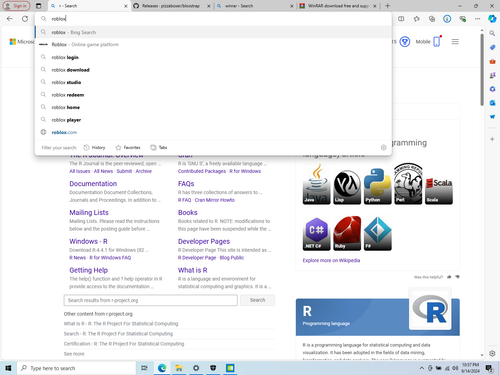Select 'roblox - Bing Search' suggestion
This screenshot has width=500, height=375.
click(213, 32)
